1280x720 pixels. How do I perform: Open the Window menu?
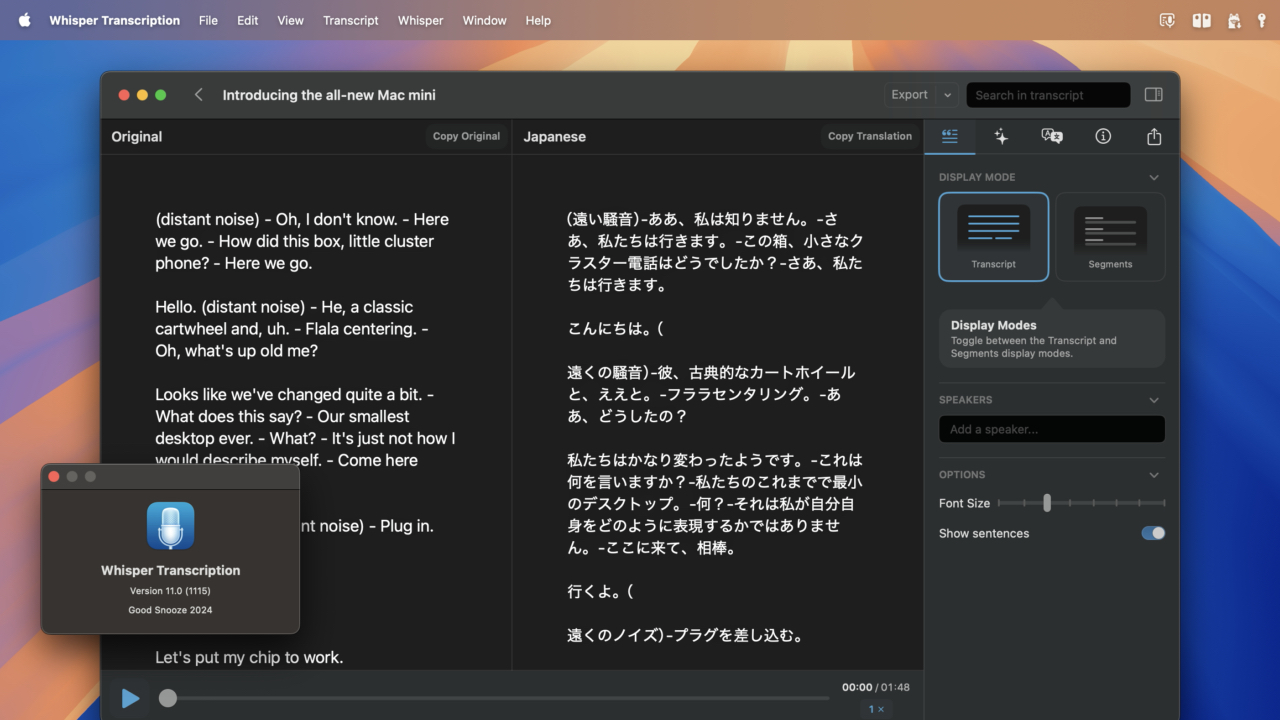tap(484, 20)
